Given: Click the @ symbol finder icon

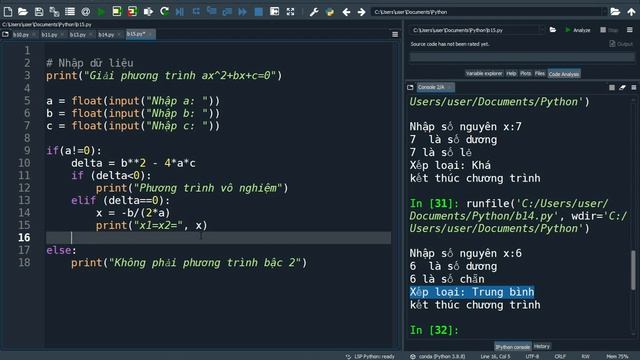Looking at the screenshot, I should (86, 12).
